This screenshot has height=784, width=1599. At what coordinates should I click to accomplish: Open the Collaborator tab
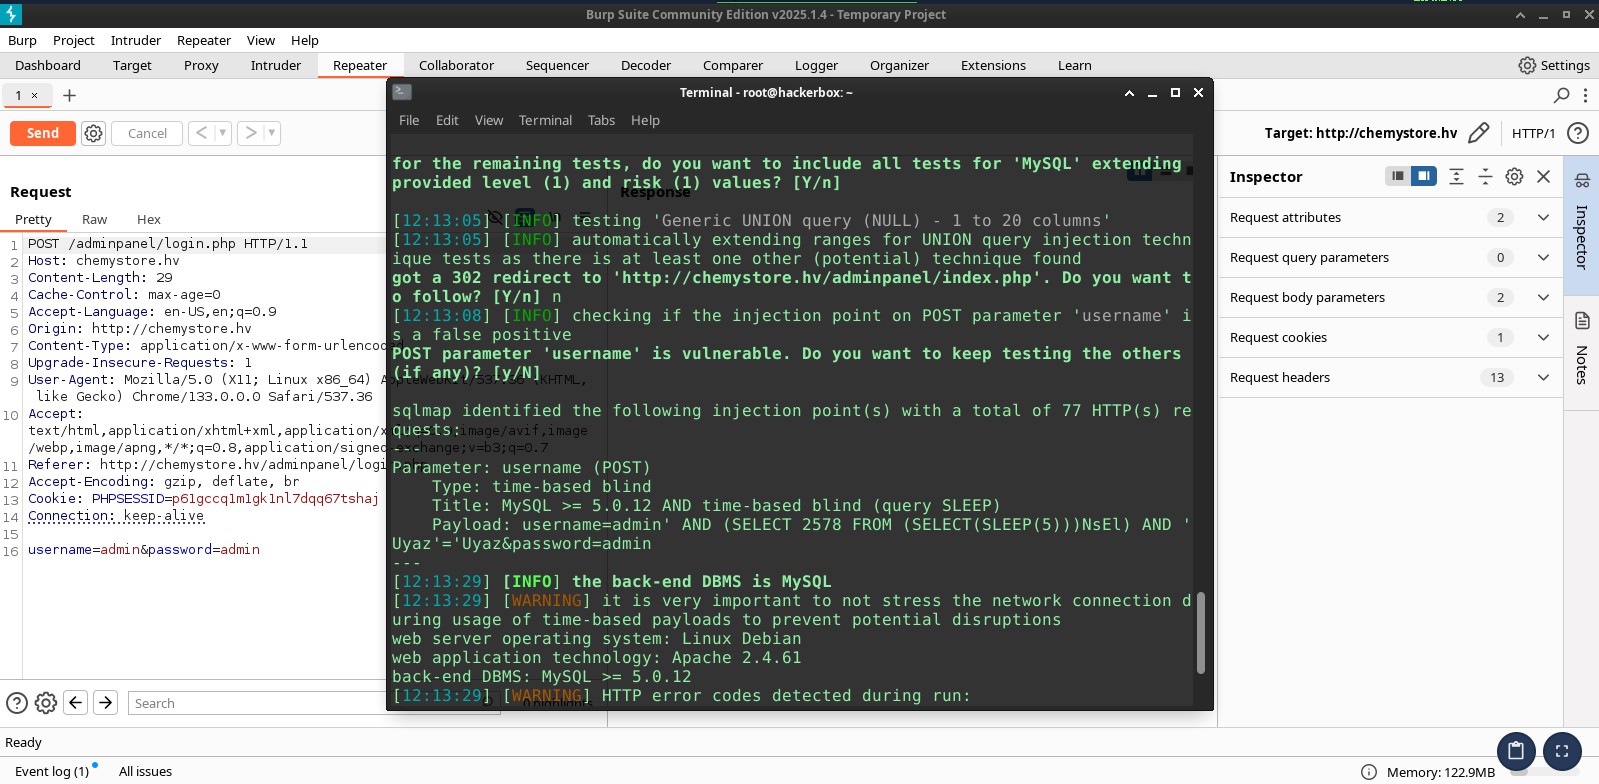[x=456, y=65]
